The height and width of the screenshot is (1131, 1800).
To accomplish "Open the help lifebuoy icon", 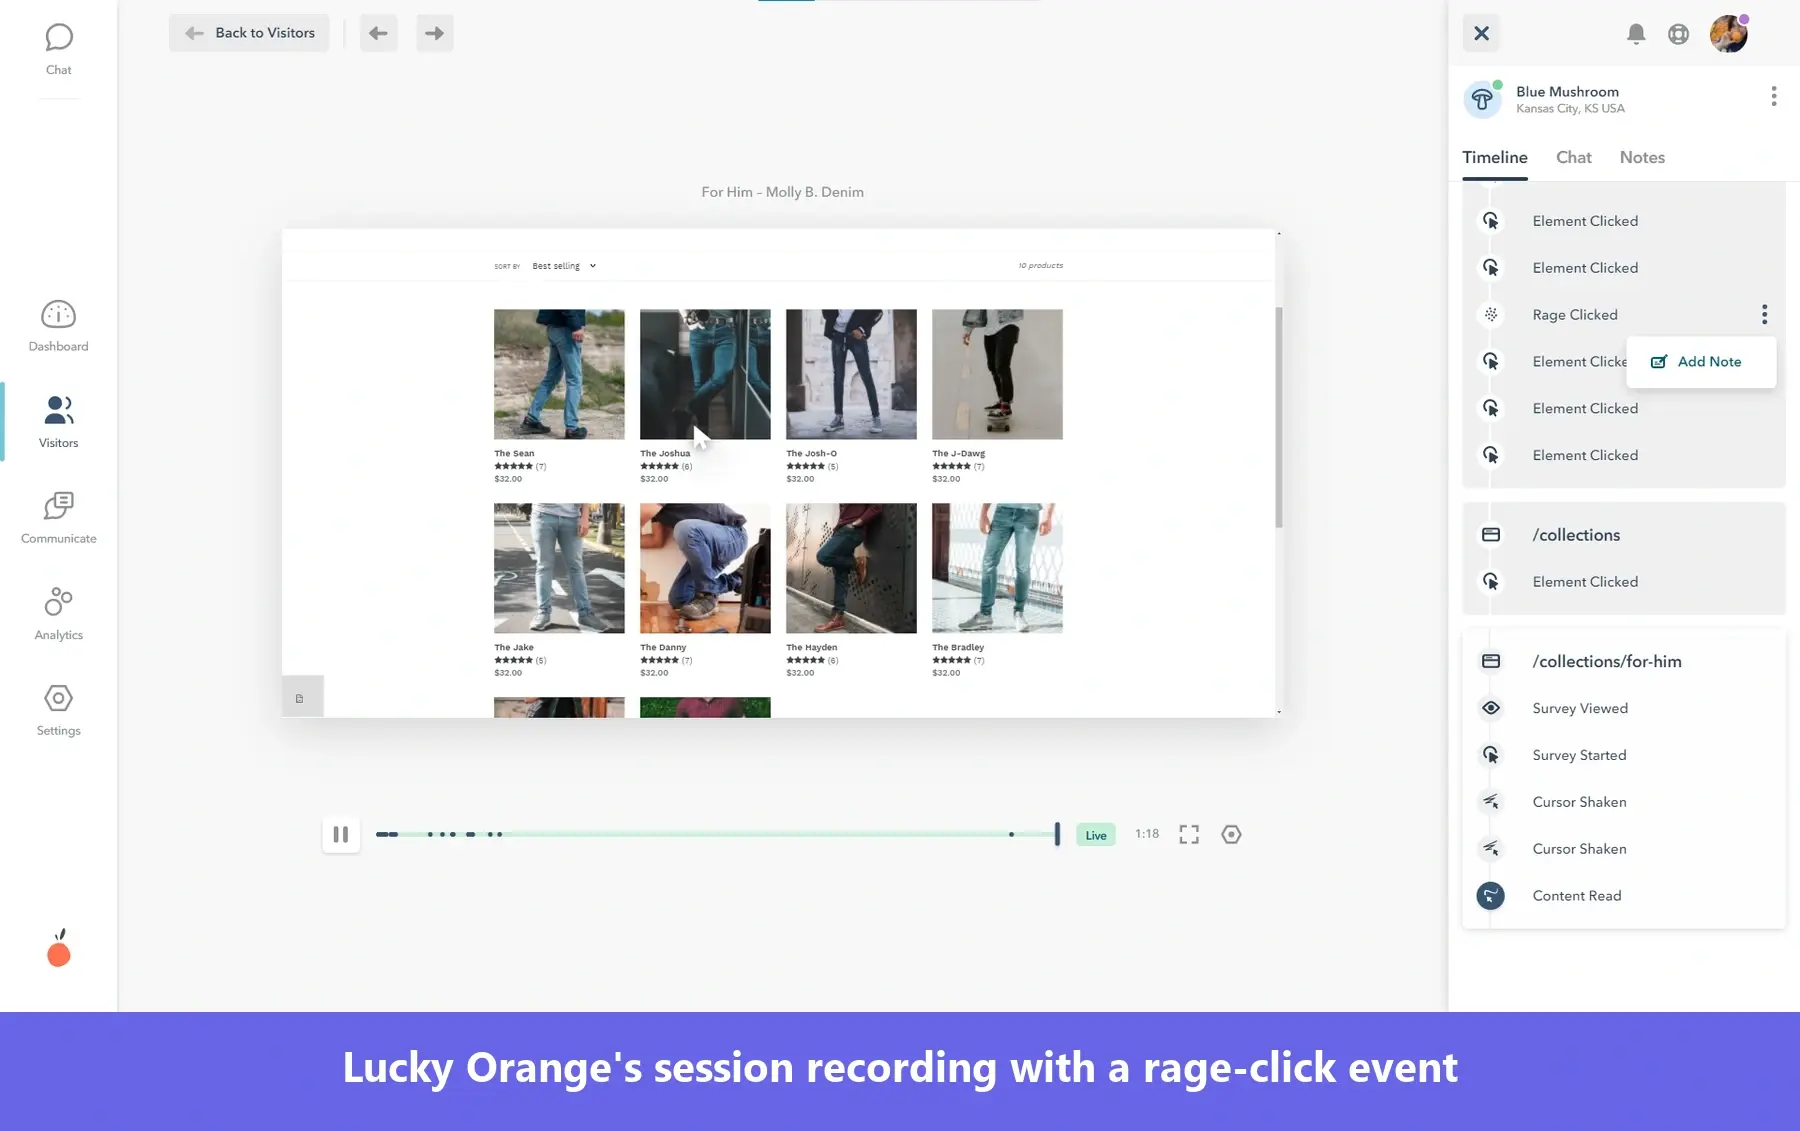I will pos(1678,34).
